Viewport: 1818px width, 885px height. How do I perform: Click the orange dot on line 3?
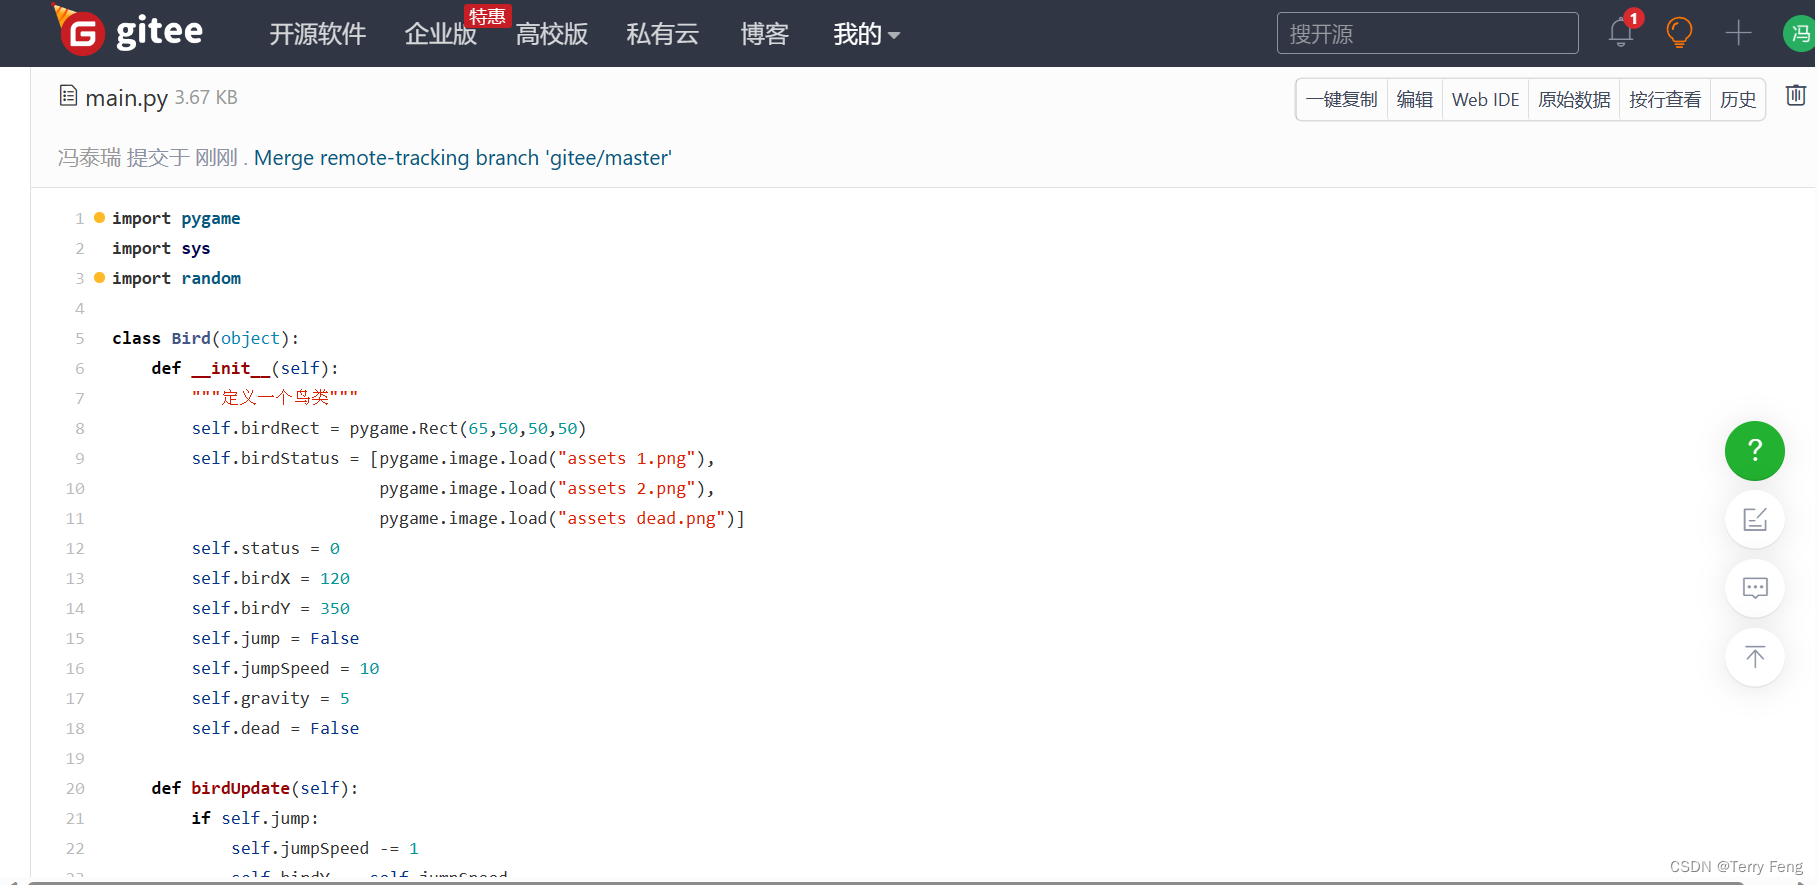[x=99, y=277]
